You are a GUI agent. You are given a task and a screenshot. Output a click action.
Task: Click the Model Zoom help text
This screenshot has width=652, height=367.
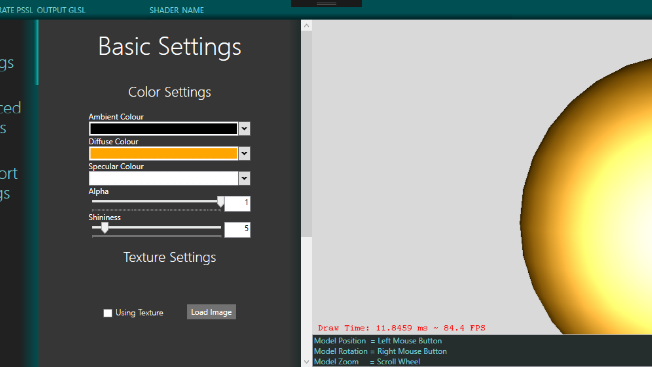[367, 362]
